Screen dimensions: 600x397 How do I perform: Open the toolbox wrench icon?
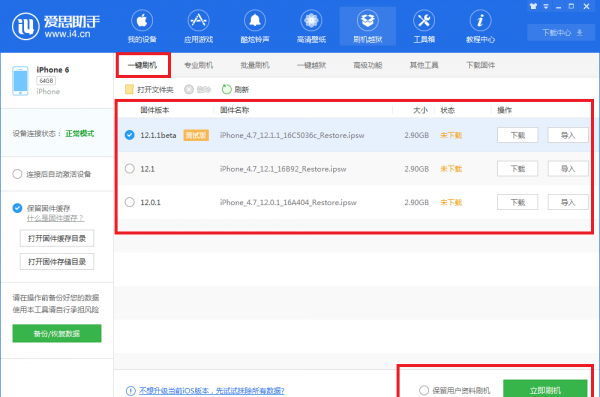424,20
